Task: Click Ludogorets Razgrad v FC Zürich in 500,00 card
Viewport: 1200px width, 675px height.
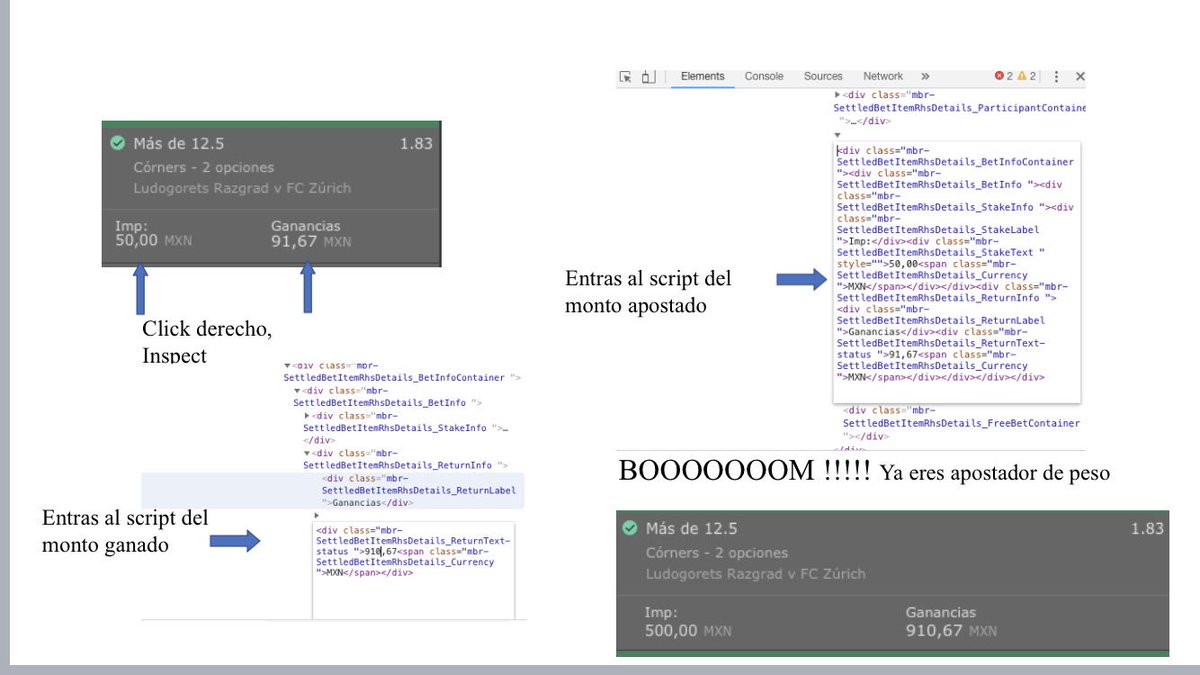Action: pos(755,574)
